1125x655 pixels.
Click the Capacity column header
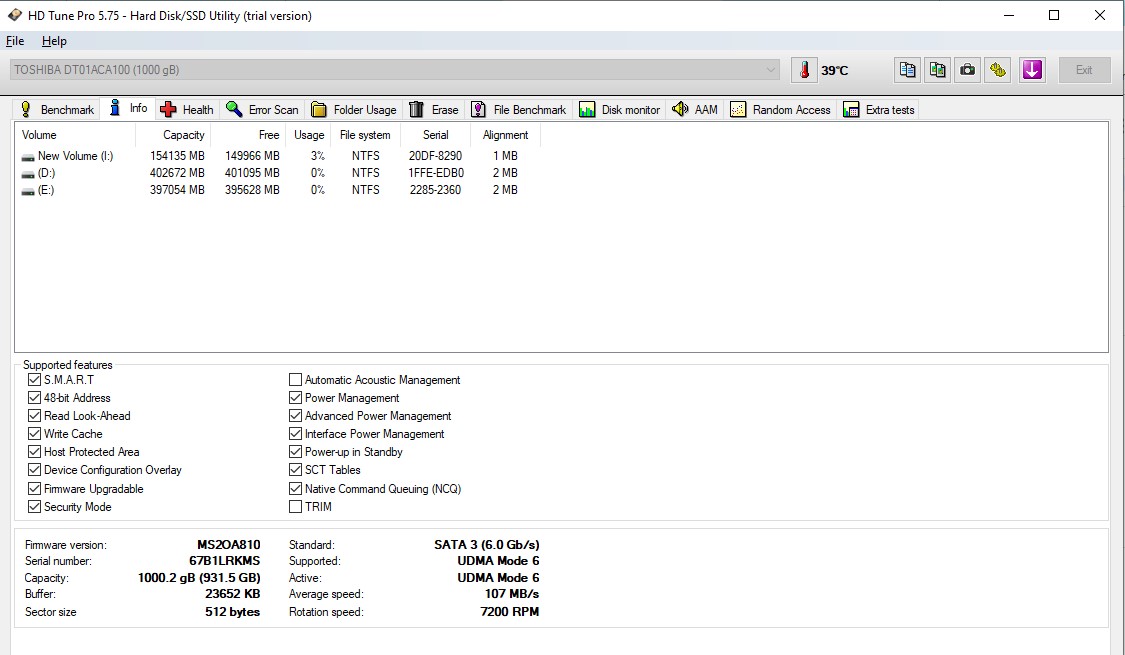[x=183, y=135]
